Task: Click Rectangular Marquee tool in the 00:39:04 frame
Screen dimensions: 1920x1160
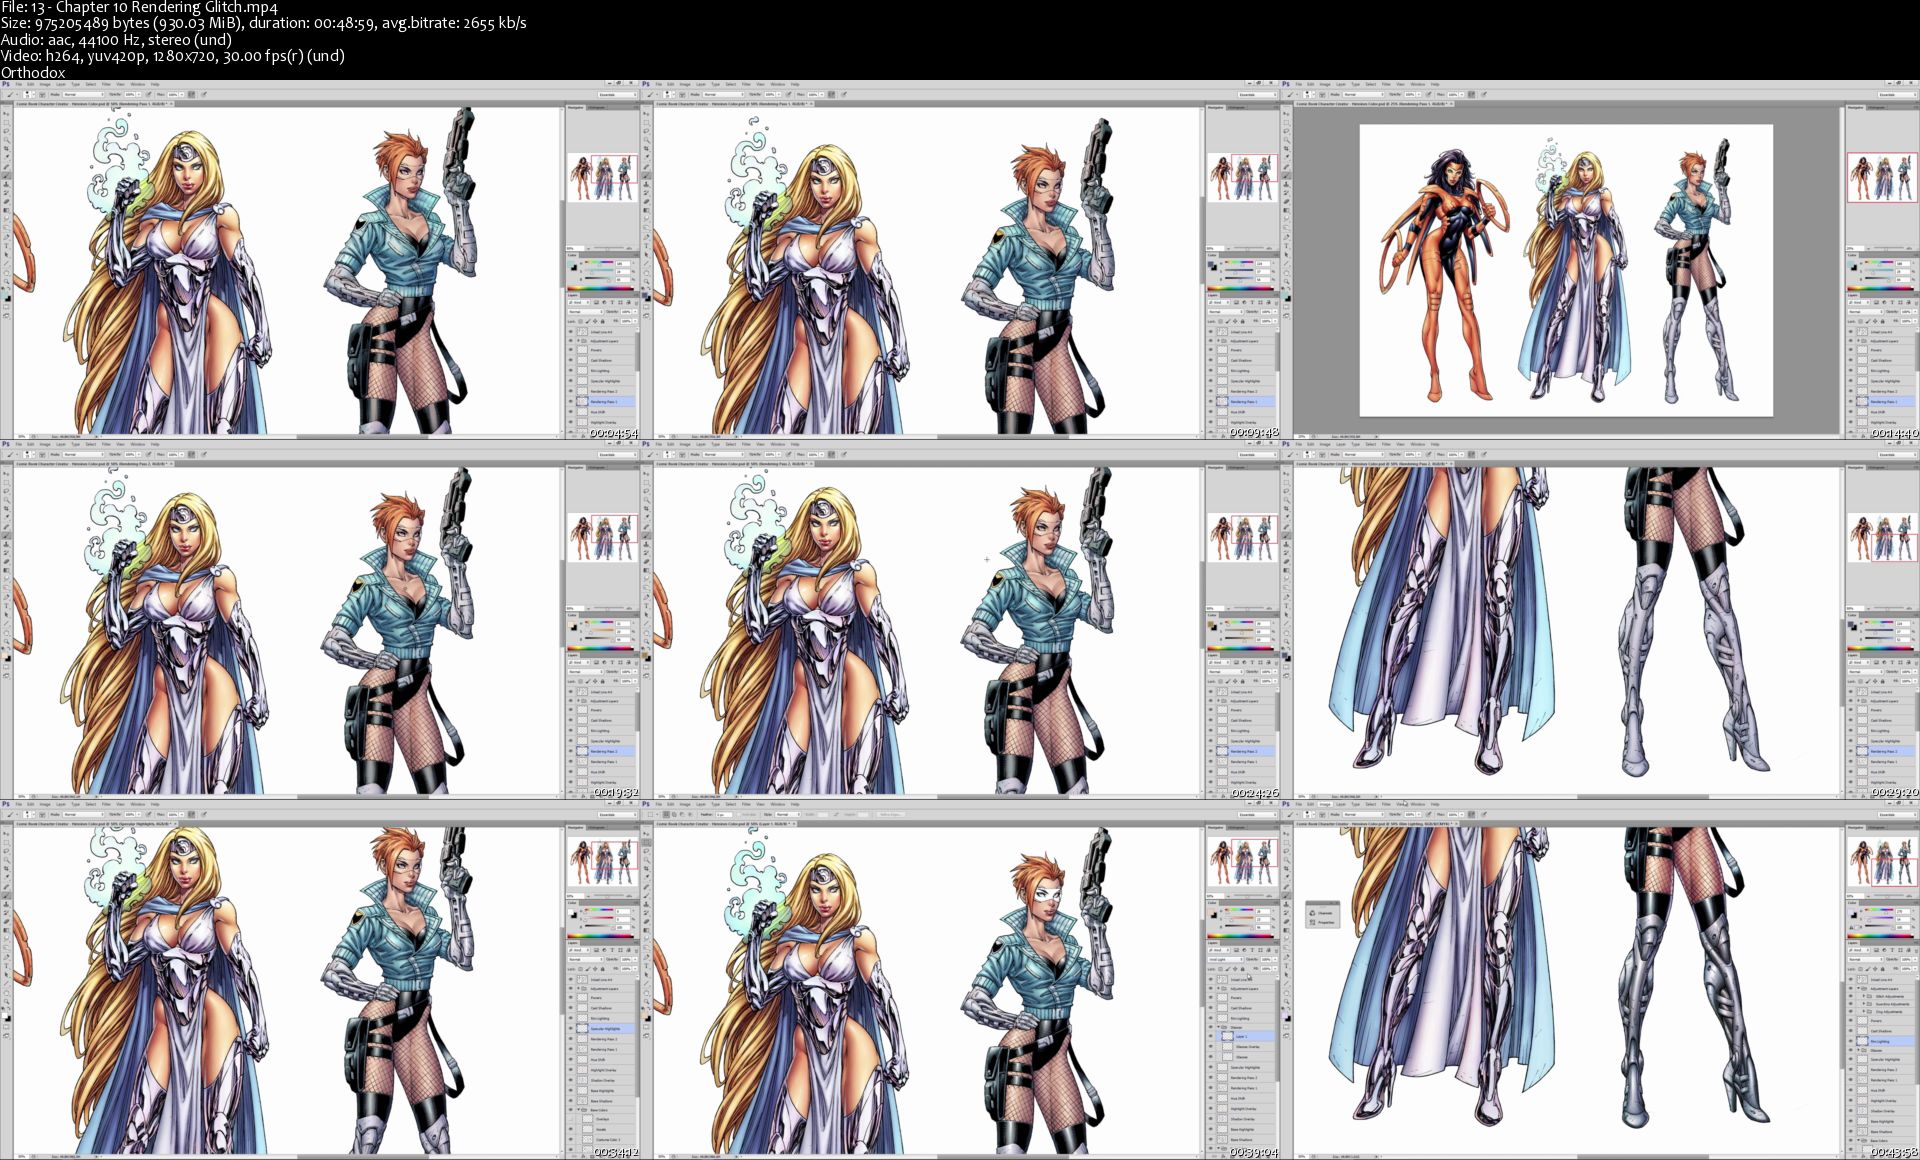Action: tap(646, 842)
